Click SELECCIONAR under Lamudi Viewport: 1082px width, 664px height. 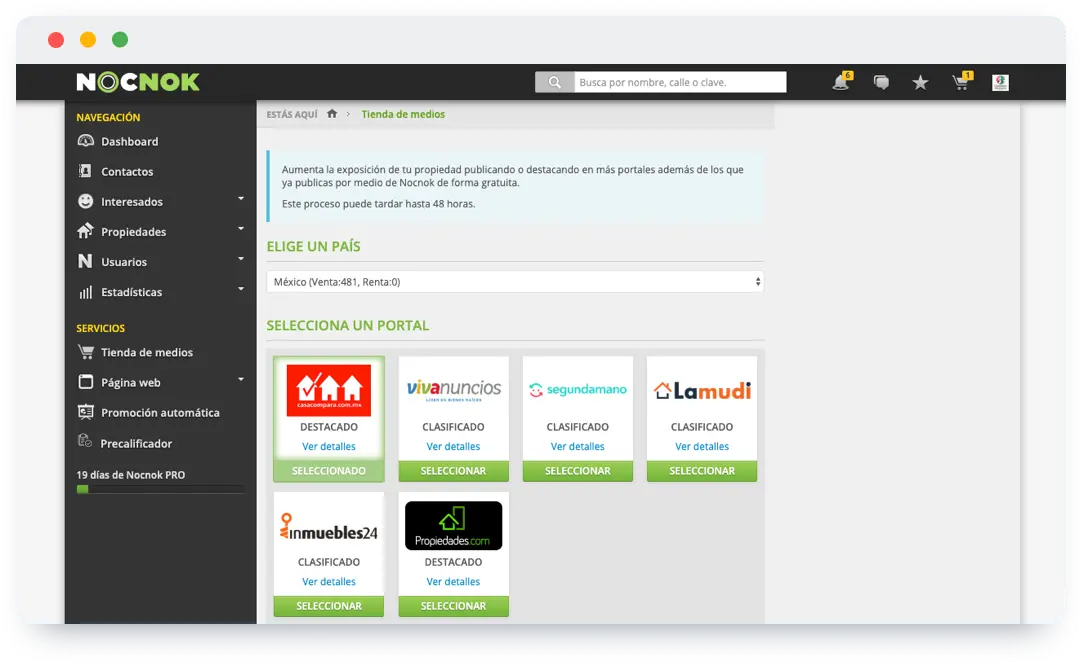click(x=702, y=471)
